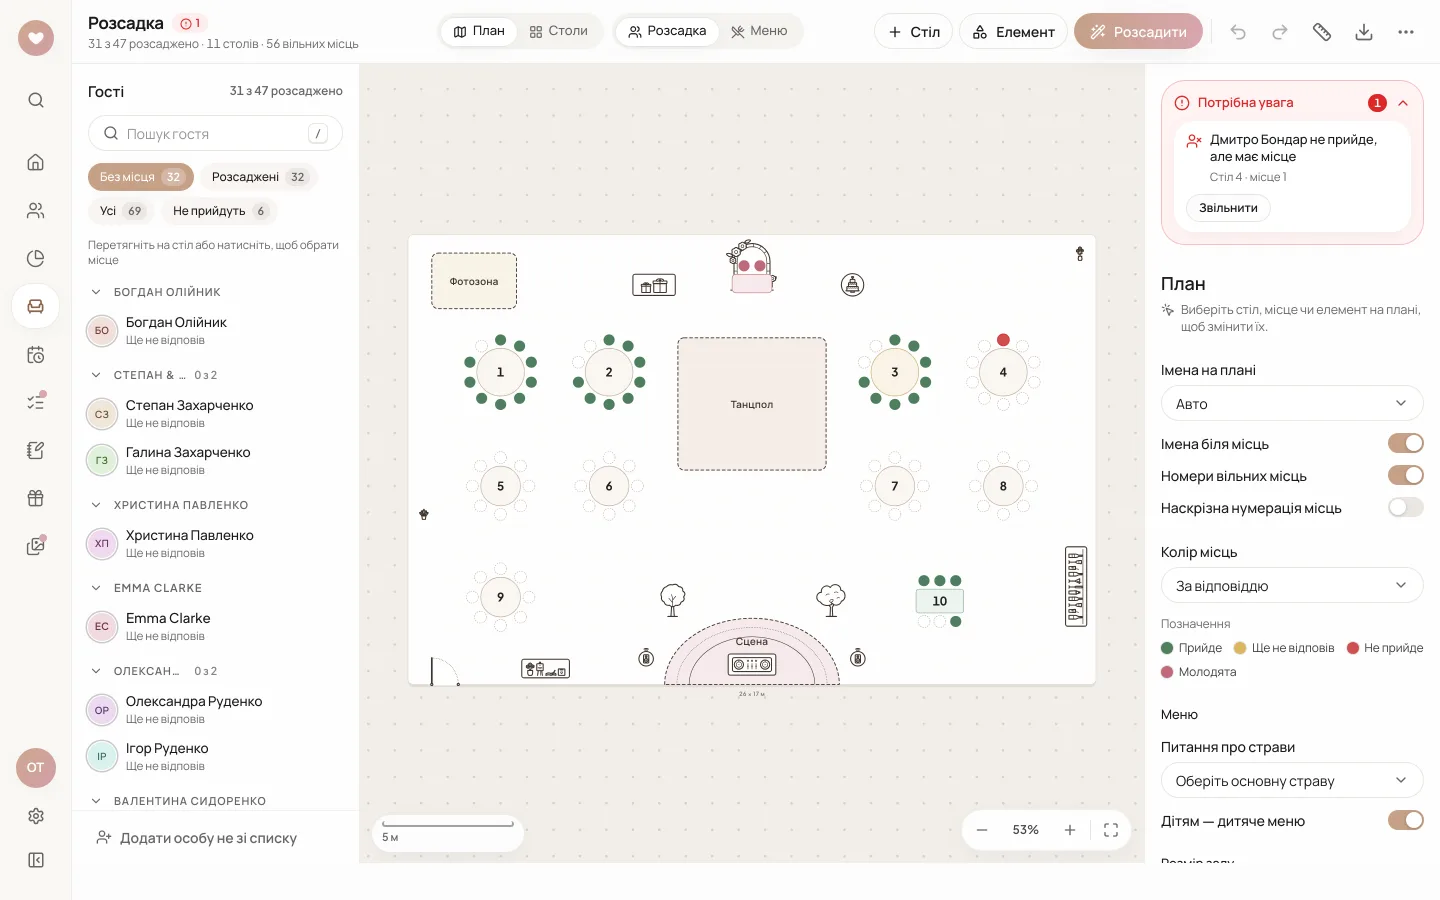The height and width of the screenshot is (900, 1440).
Task: Zoom out of the floor plan
Action: pos(982,830)
